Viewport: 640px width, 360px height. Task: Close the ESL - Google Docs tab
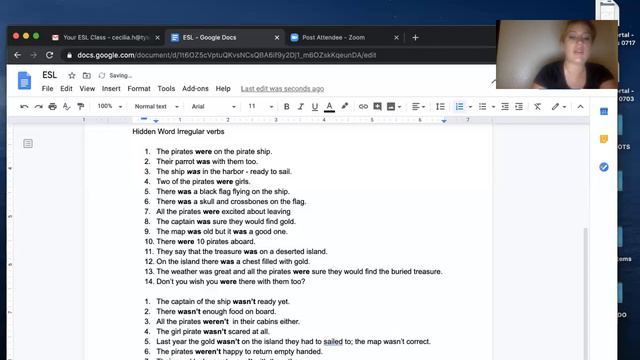click(x=277, y=38)
